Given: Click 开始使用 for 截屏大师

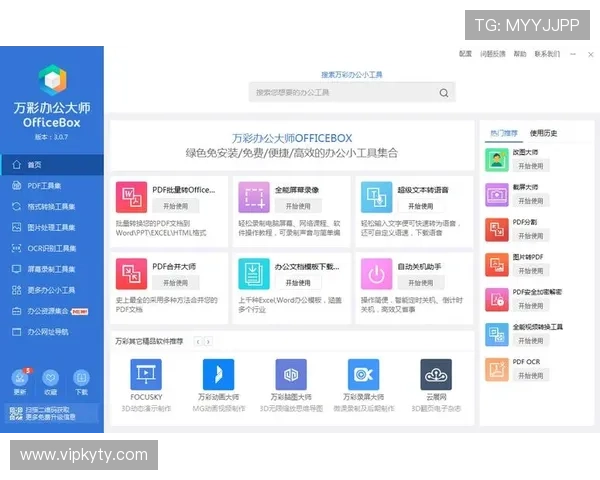Looking at the screenshot, I should pos(531,201).
